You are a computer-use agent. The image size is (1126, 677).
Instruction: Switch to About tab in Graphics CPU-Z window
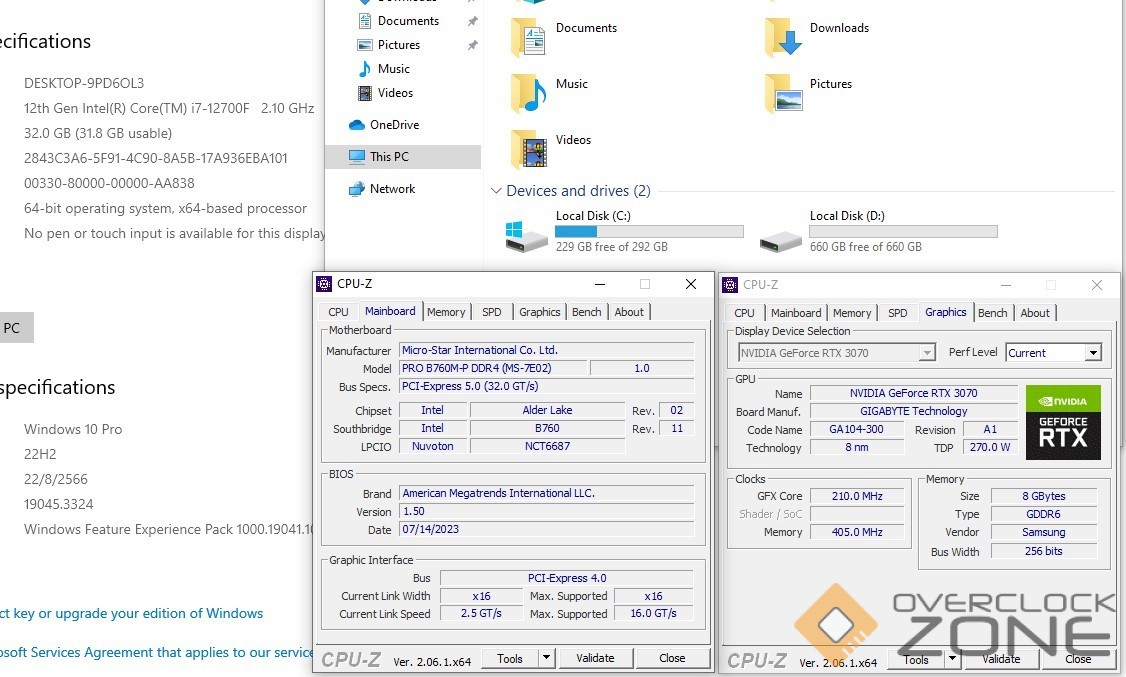pos(1035,313)
